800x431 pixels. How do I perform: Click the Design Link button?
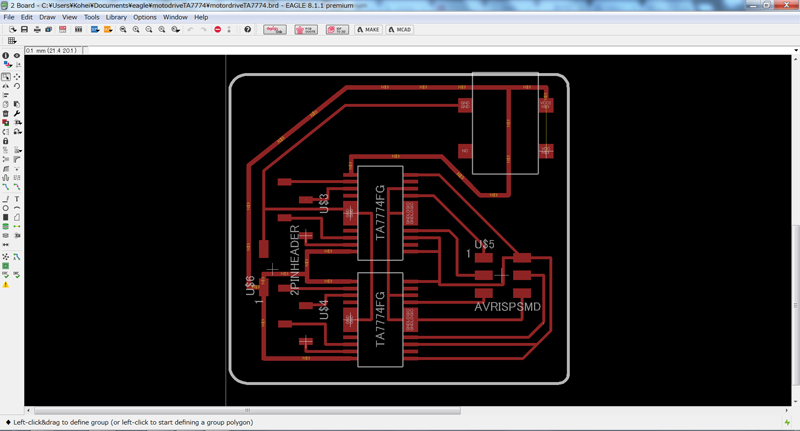click(x=275, y=30)
